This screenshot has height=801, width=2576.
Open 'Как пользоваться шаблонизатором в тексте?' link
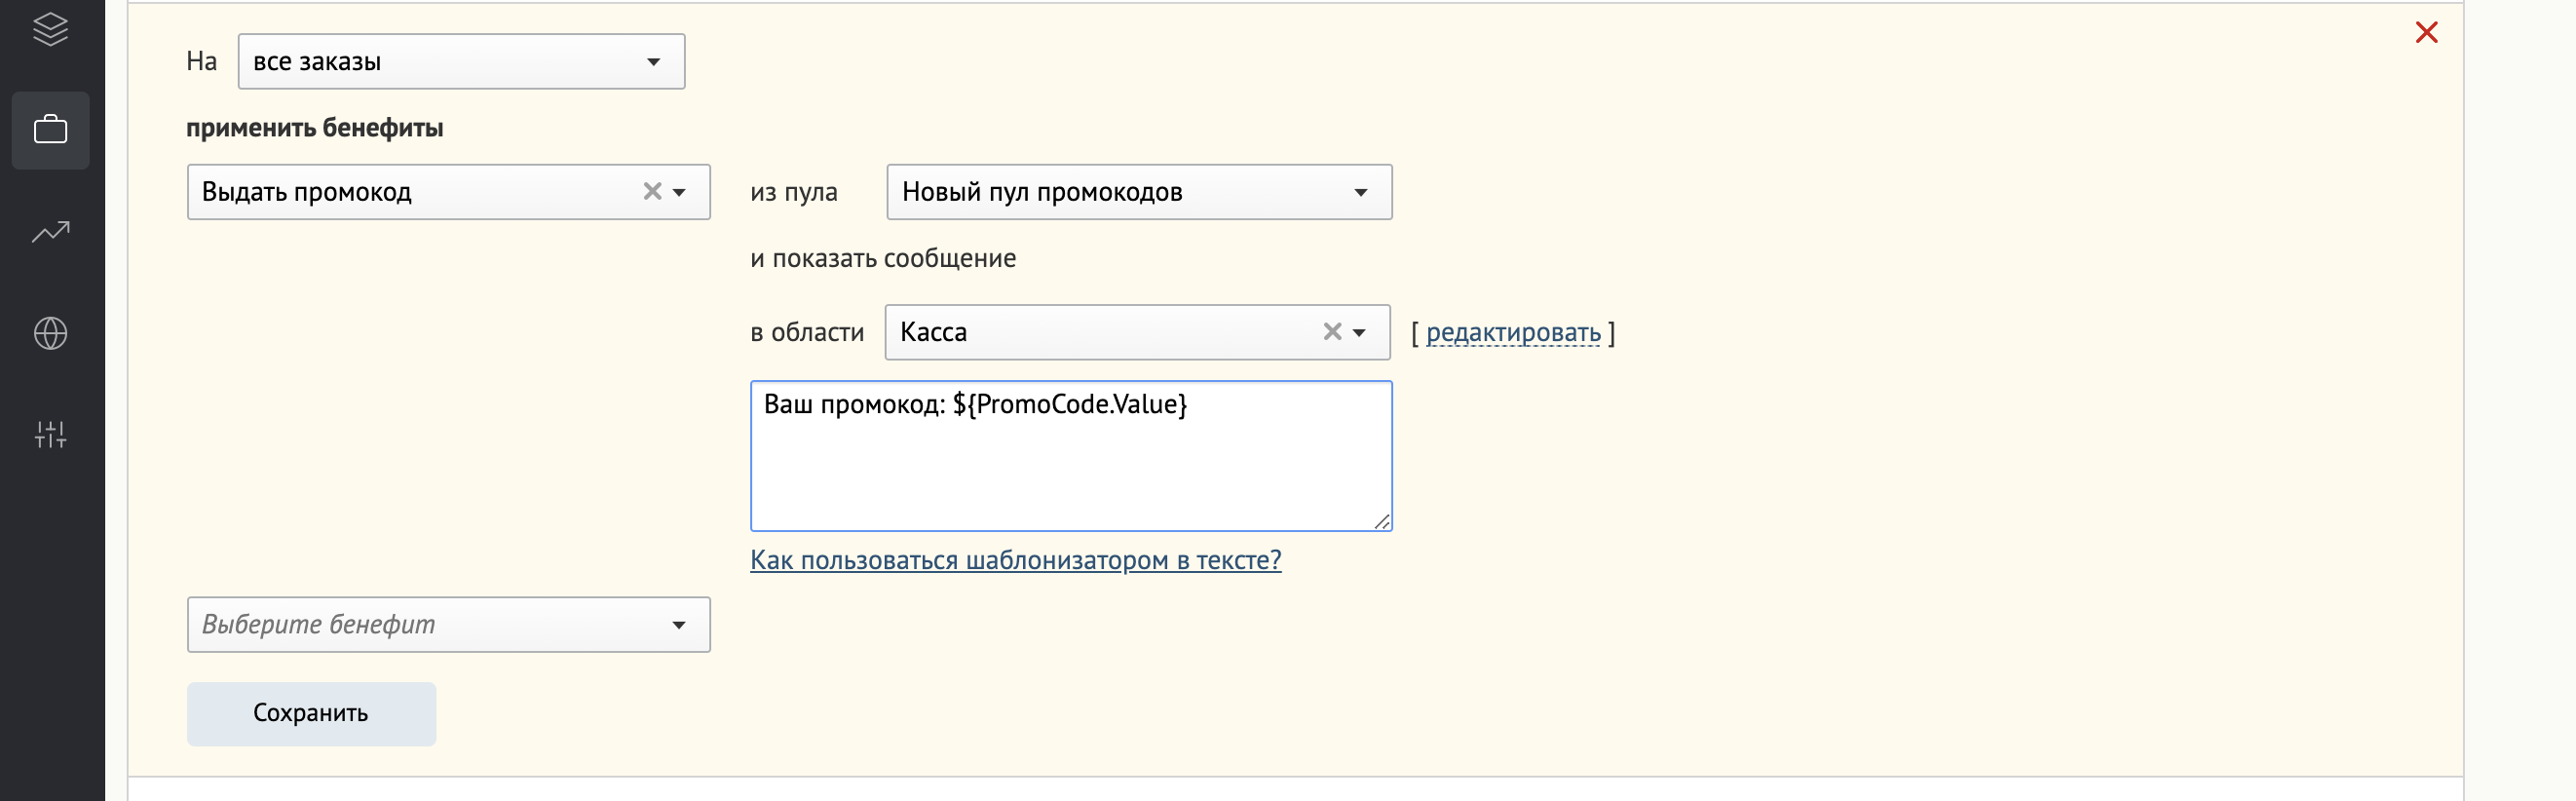coord(1015,560)
